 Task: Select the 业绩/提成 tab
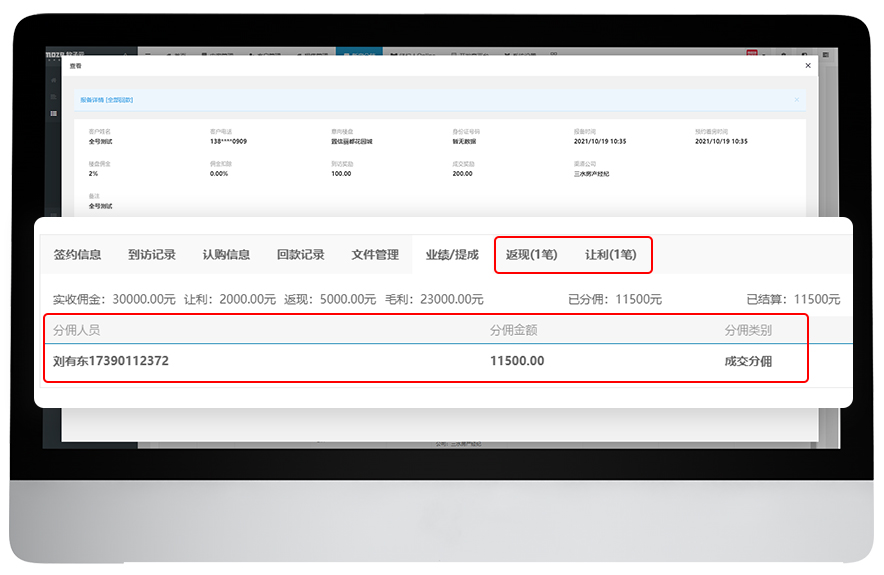452,255
